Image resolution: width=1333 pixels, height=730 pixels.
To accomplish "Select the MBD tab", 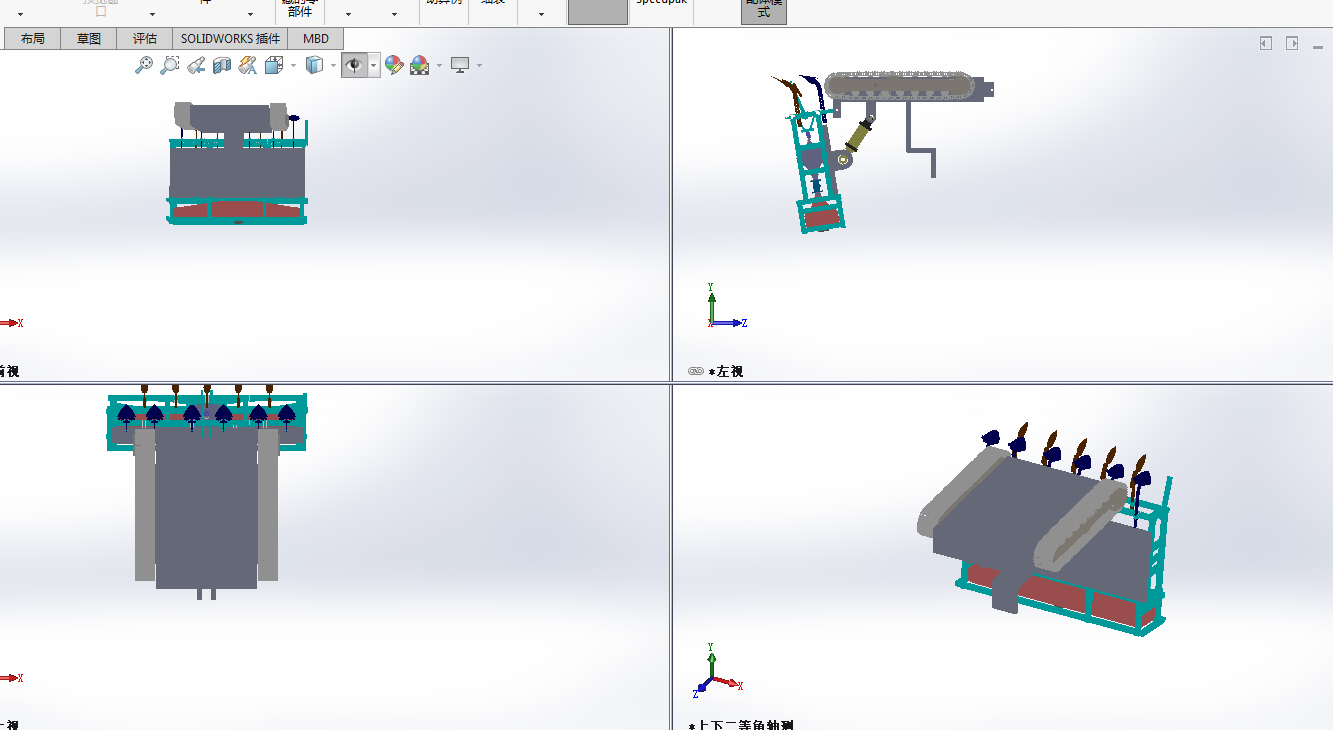I will [316, 39].
